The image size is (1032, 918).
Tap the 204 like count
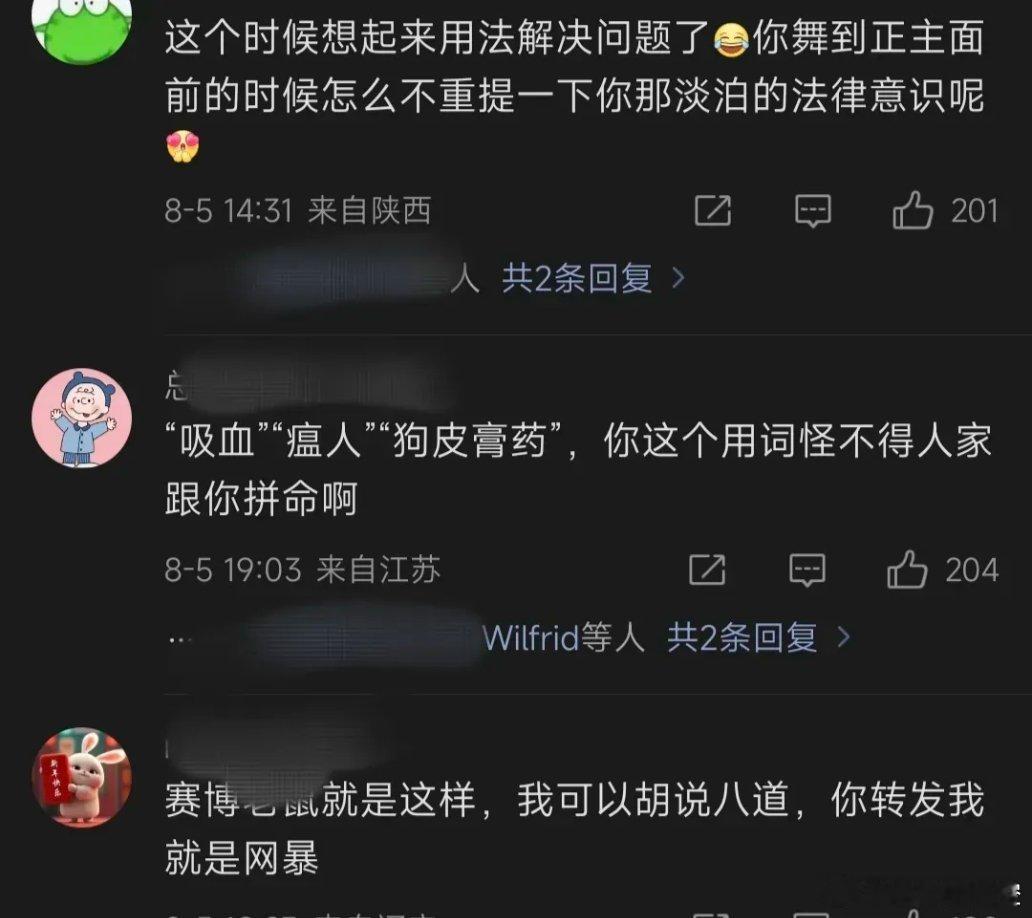click(972, 570)
